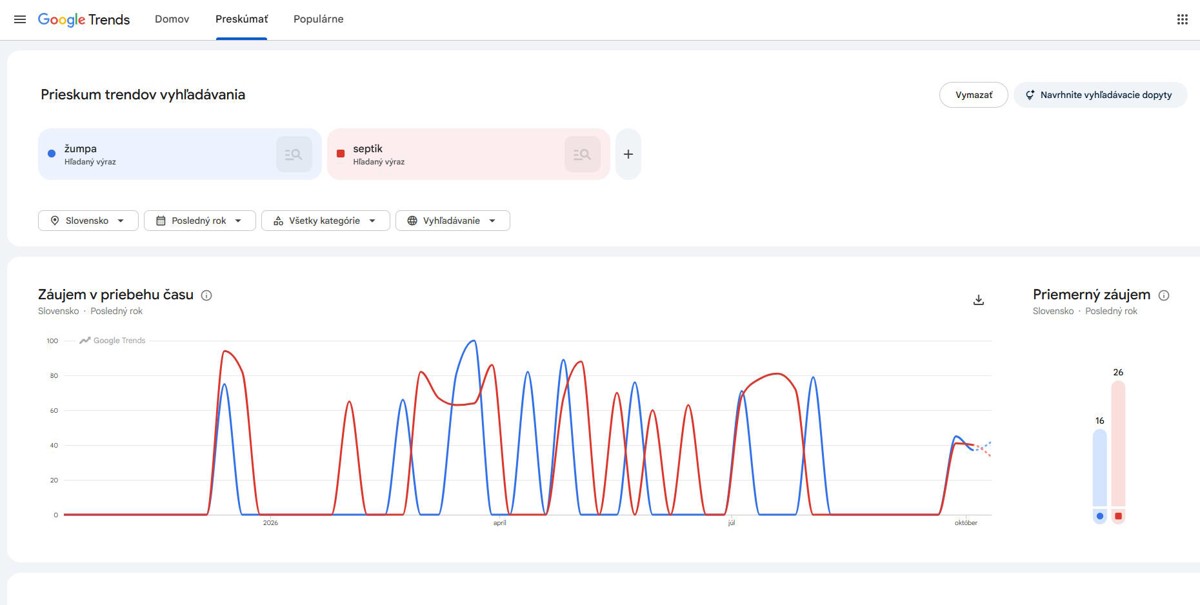This screenshot has width=1200, height=605.
Task: Download the interest over time chart
Action: click(x=979, y=300)
